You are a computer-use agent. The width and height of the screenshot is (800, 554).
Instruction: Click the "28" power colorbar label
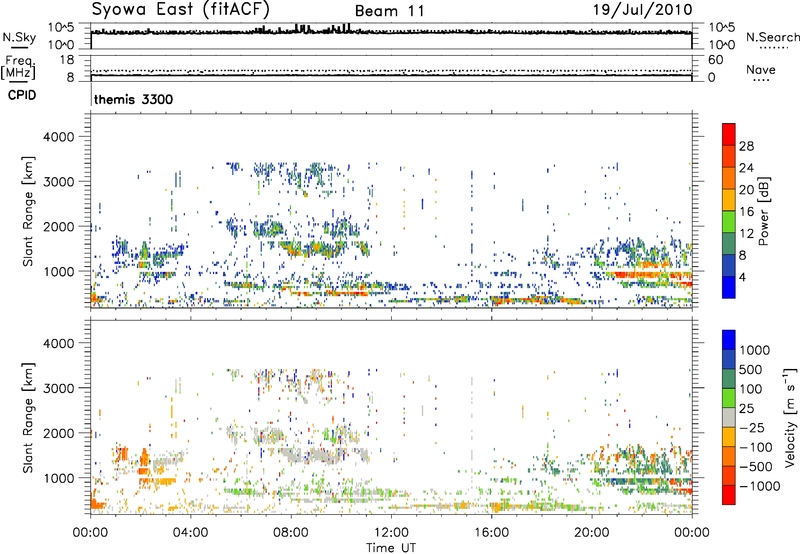pos(746,146)
